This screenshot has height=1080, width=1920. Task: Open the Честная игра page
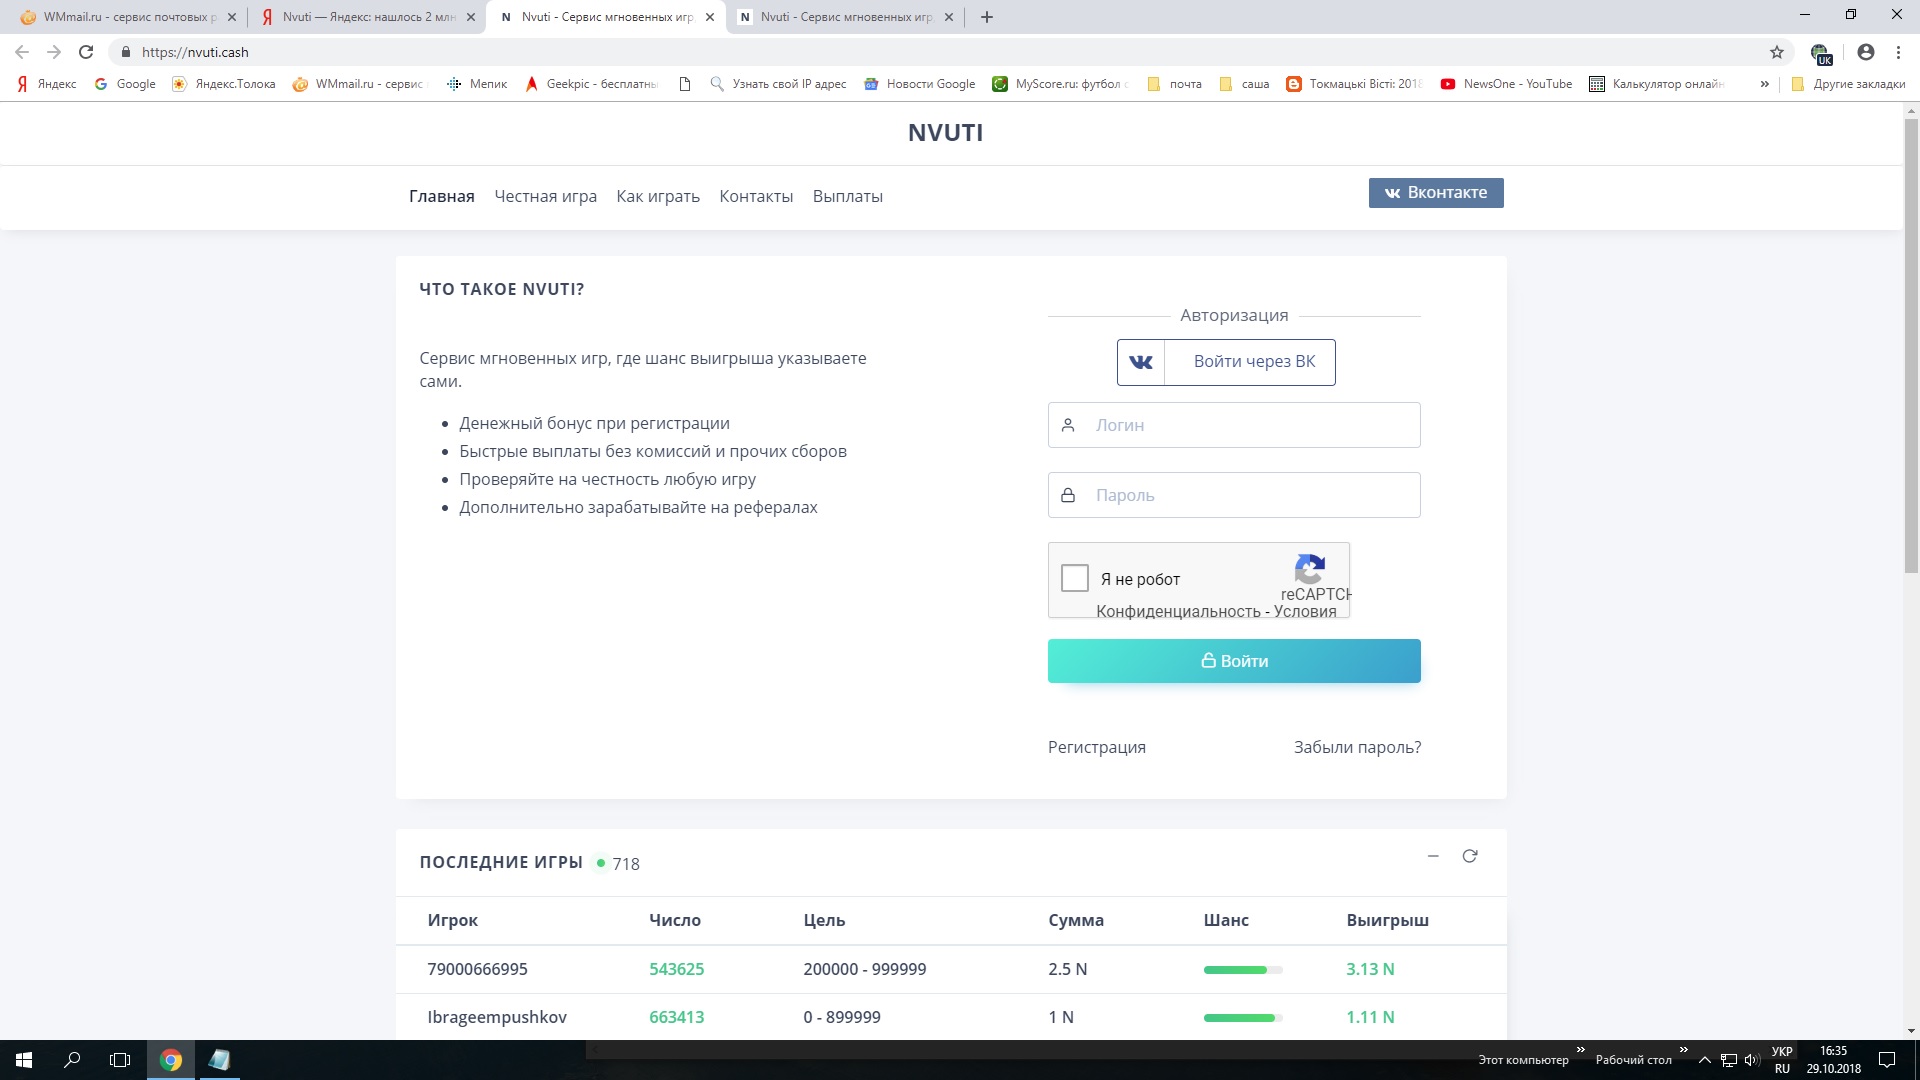click(545, 196)
